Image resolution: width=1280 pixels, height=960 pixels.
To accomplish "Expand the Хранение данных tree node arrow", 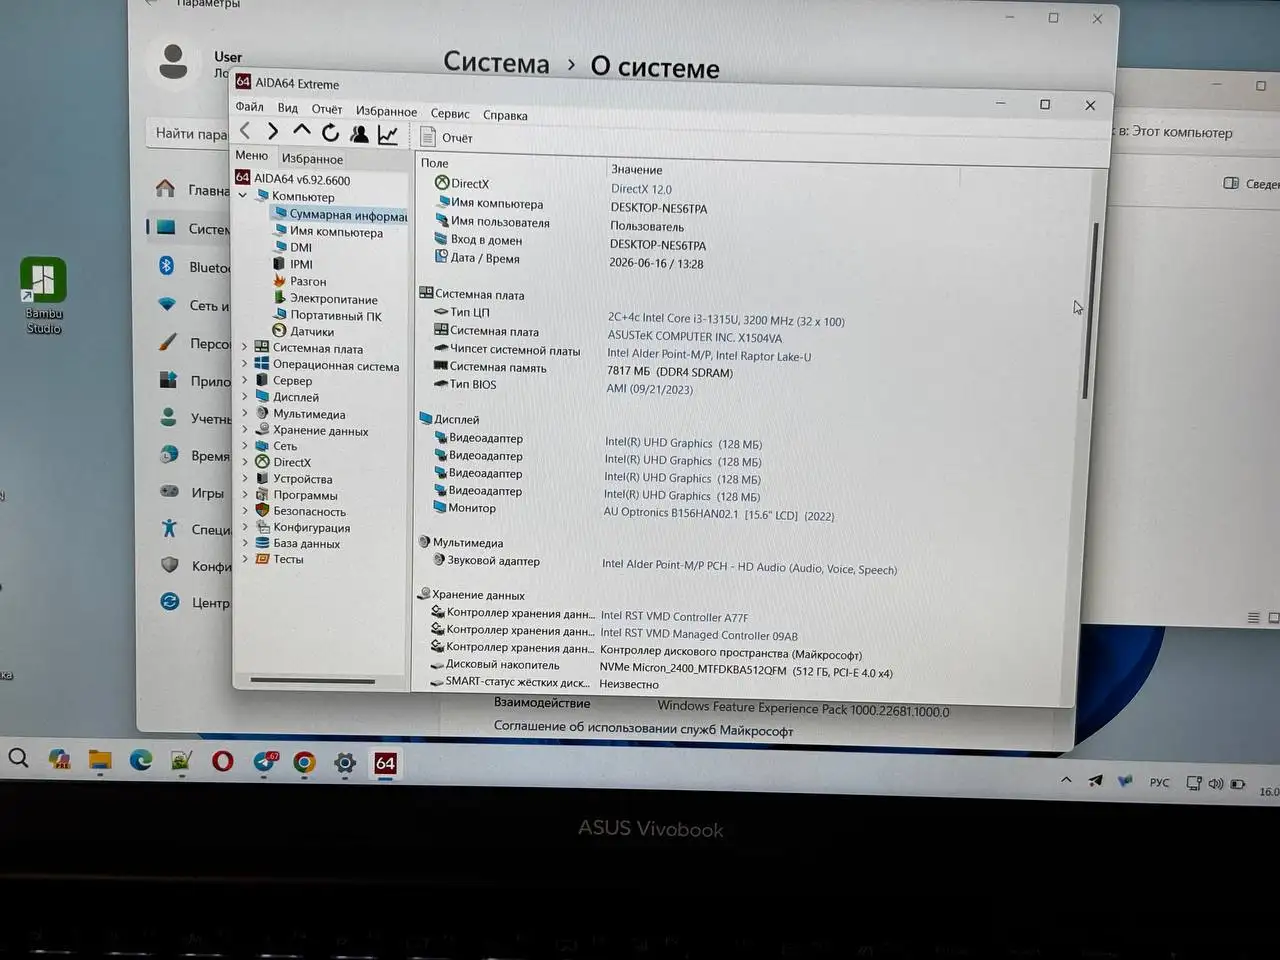I will tap(244, 430).
